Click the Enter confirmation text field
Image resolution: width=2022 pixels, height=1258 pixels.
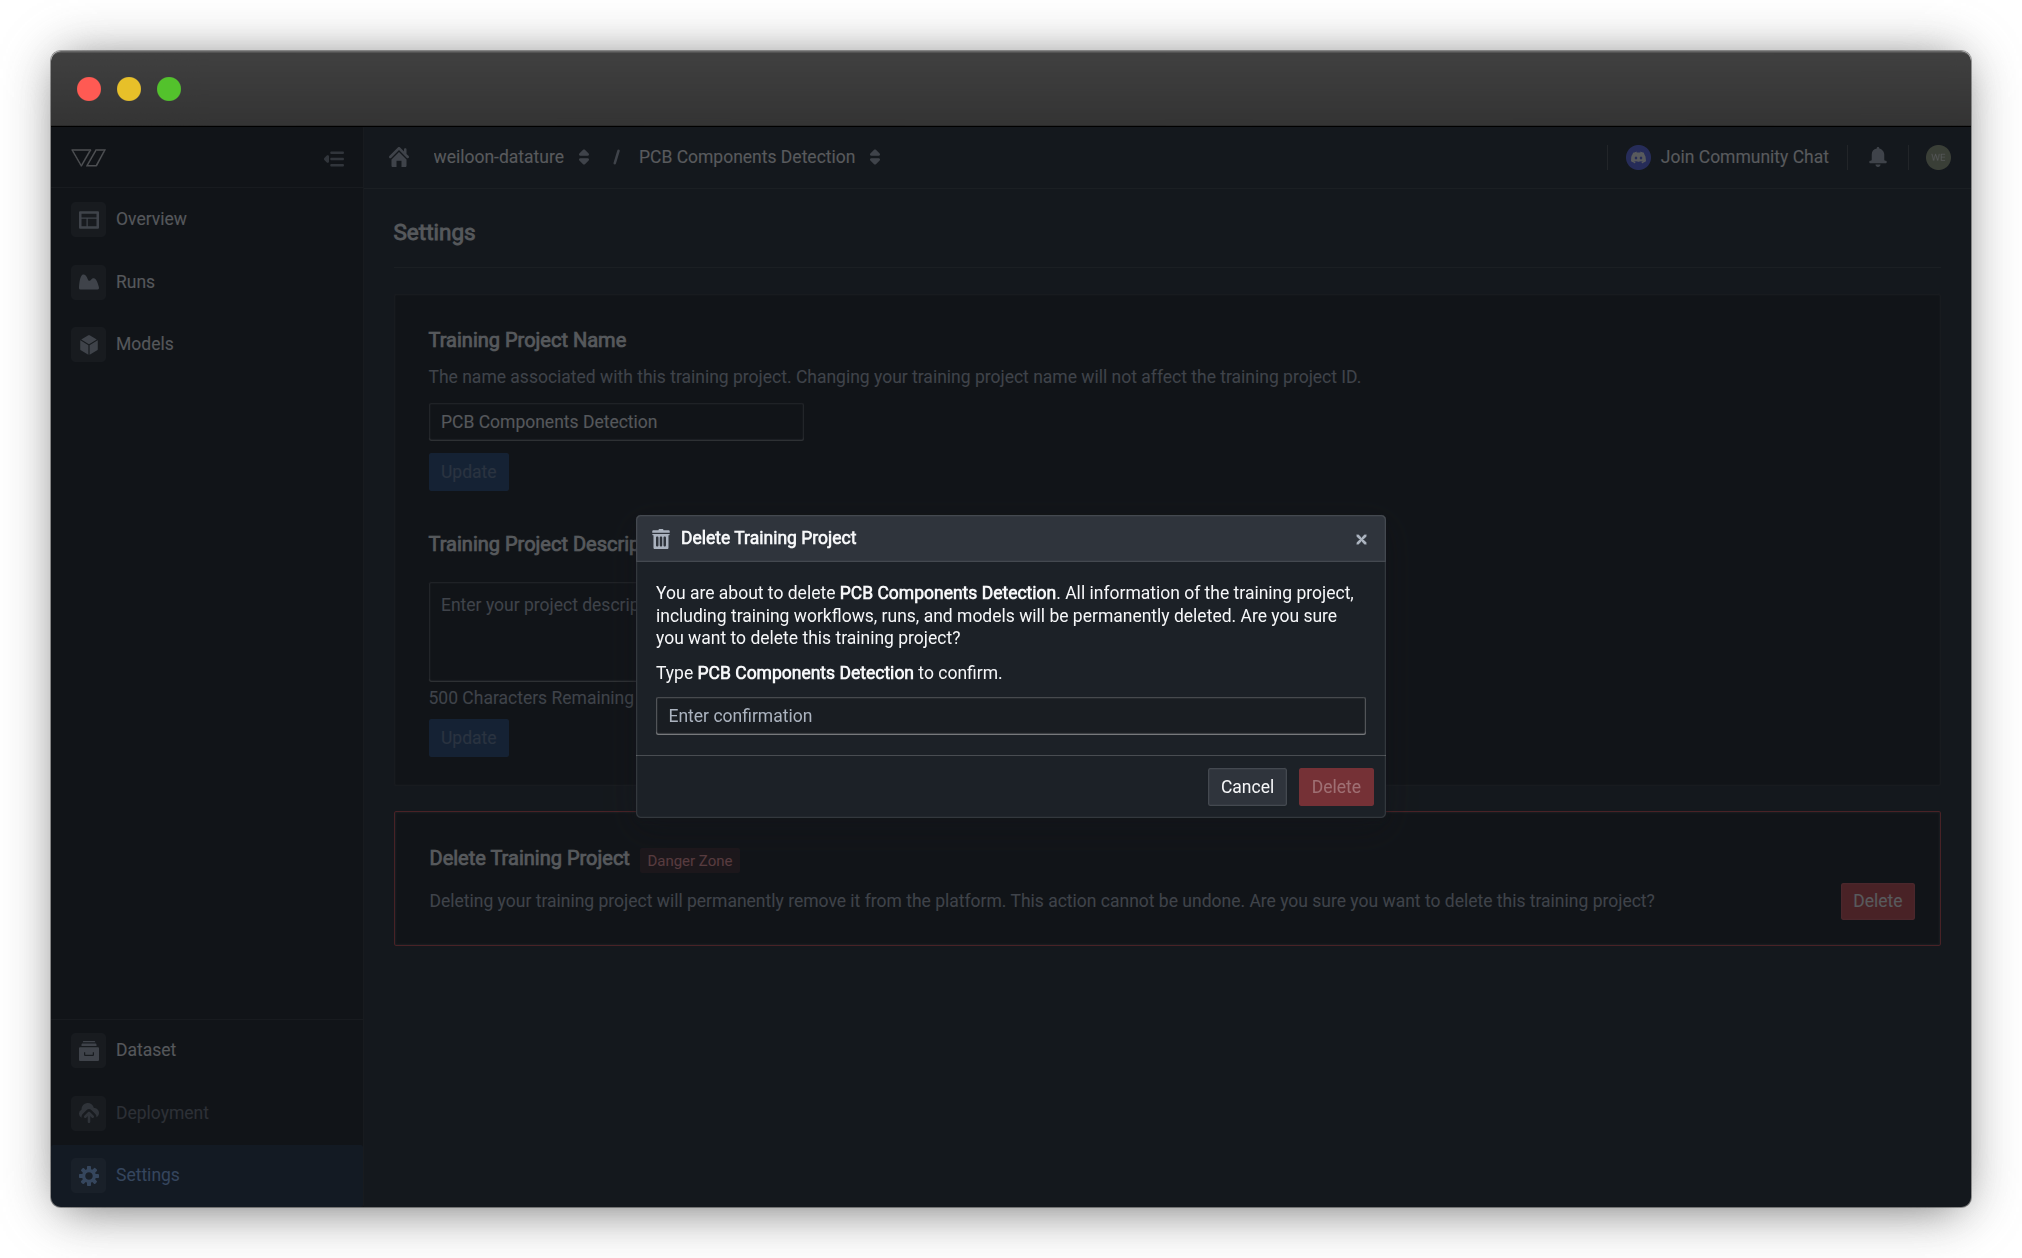point(1010,716)
